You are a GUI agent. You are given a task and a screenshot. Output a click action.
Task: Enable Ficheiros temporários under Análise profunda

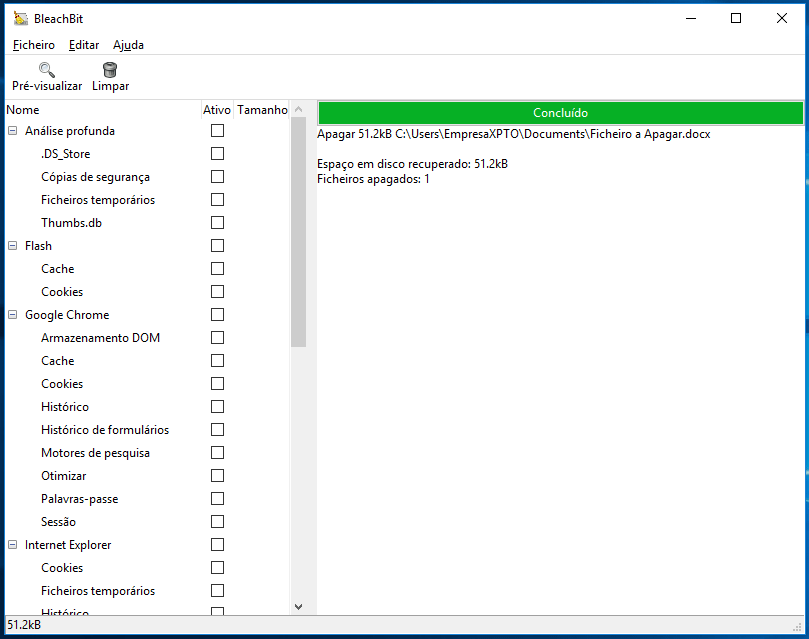(x=217, y=200)
